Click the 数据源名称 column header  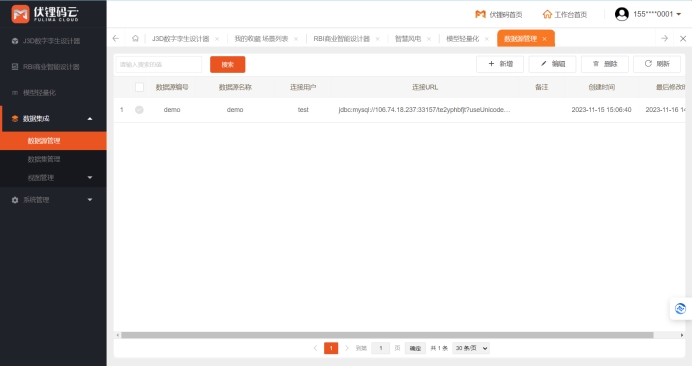pos(235,87)
